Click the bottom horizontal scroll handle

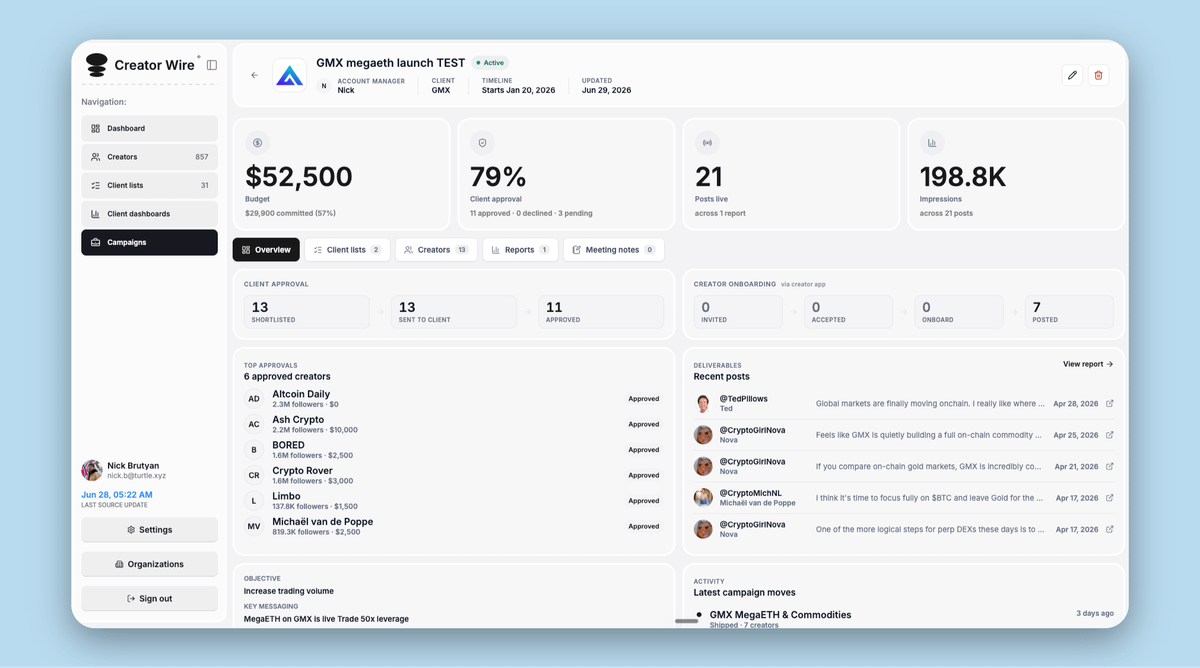pyautogui.click(x=686, y=621)
